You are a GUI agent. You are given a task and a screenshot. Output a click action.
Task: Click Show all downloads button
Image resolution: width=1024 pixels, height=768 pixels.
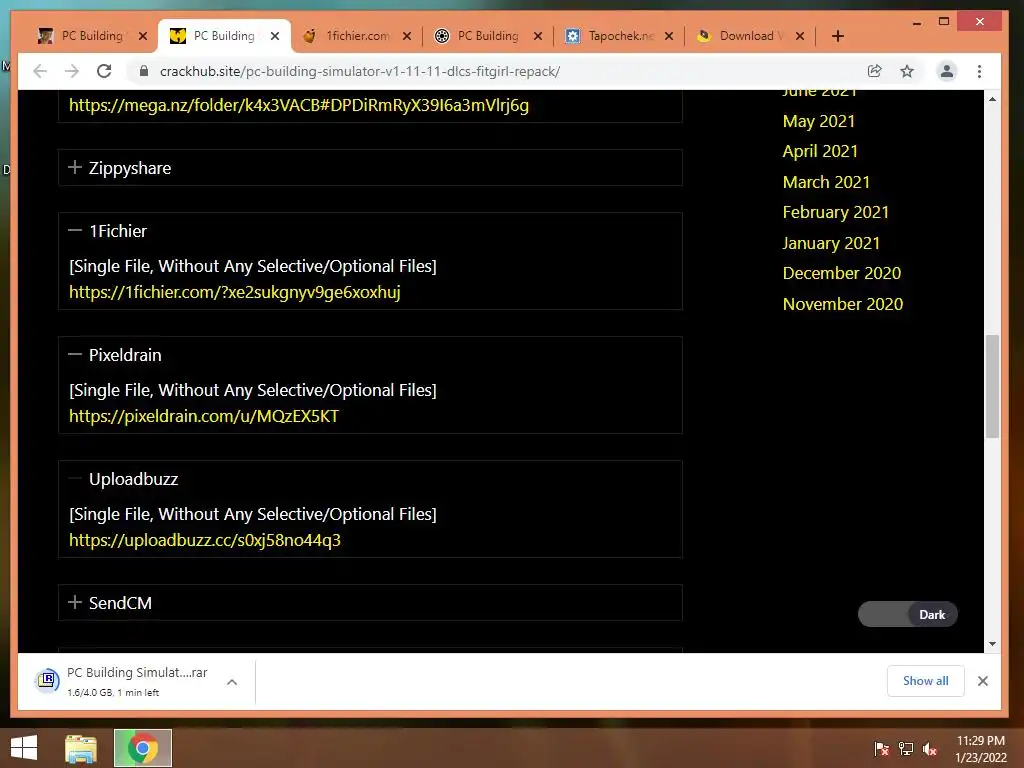pyautogui.click(x=925, y=681)
